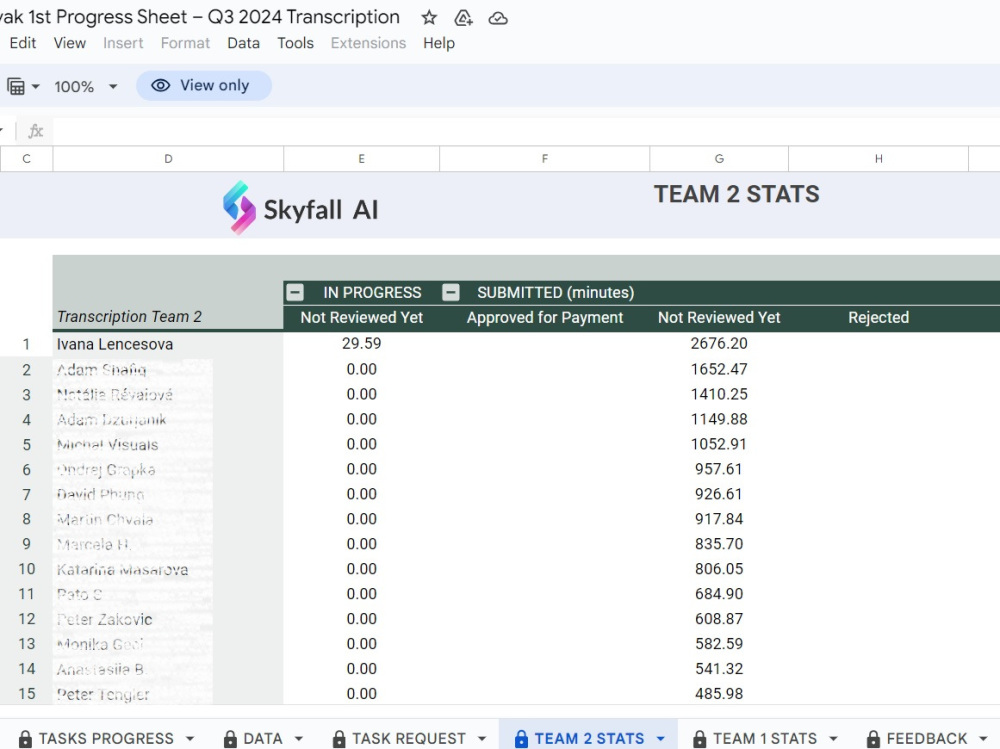Open TASK REQUEST tab dropdown arrow
Image resolution: width=1000 pixels, height=749 pixels.
(482, 739)
